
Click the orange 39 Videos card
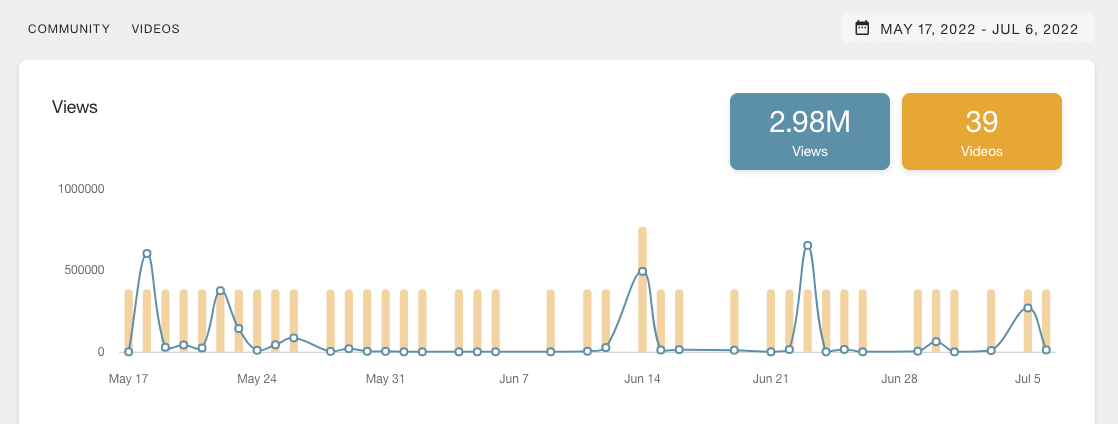click(x=982, y=132)
